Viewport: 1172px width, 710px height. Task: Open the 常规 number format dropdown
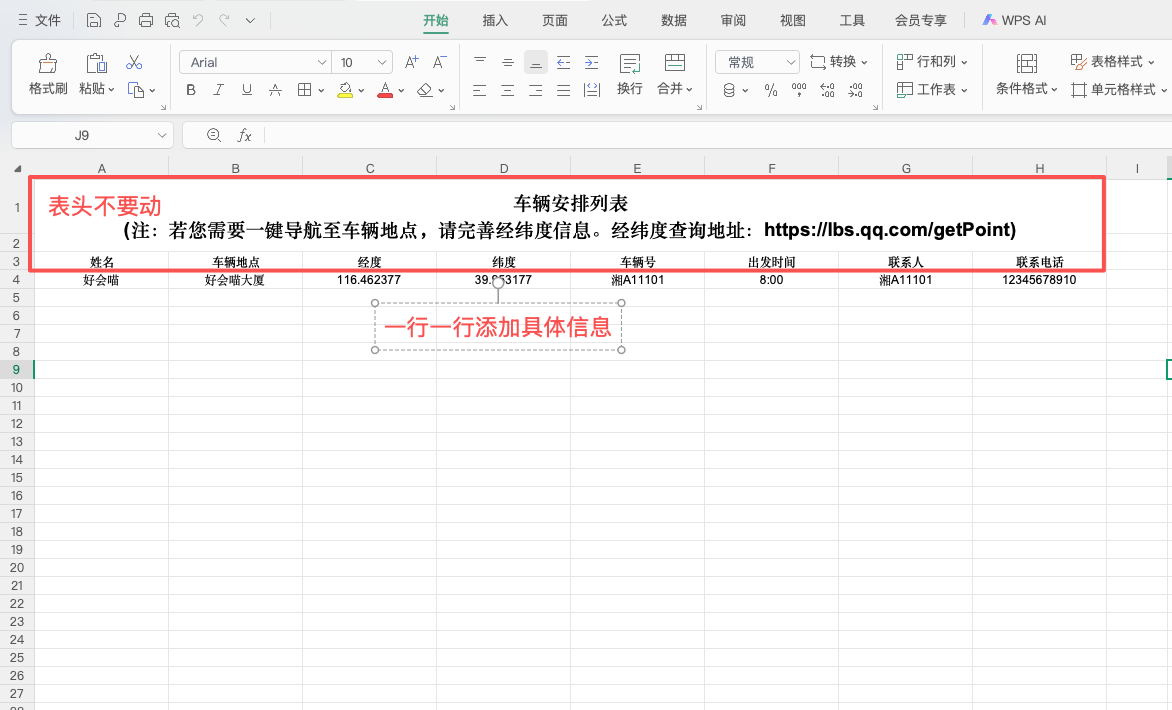790,62
